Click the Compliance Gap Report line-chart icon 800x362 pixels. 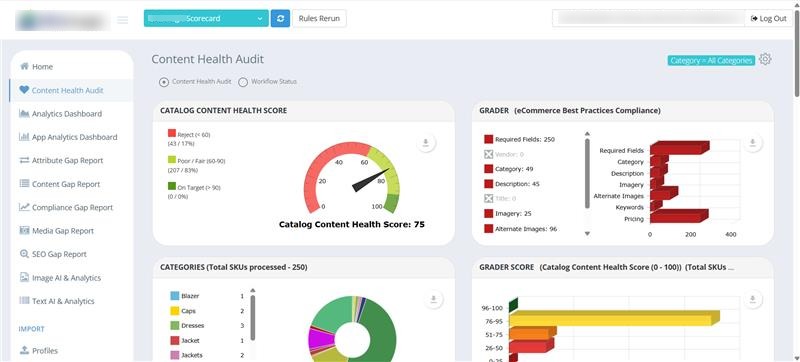tap(24, 207)
